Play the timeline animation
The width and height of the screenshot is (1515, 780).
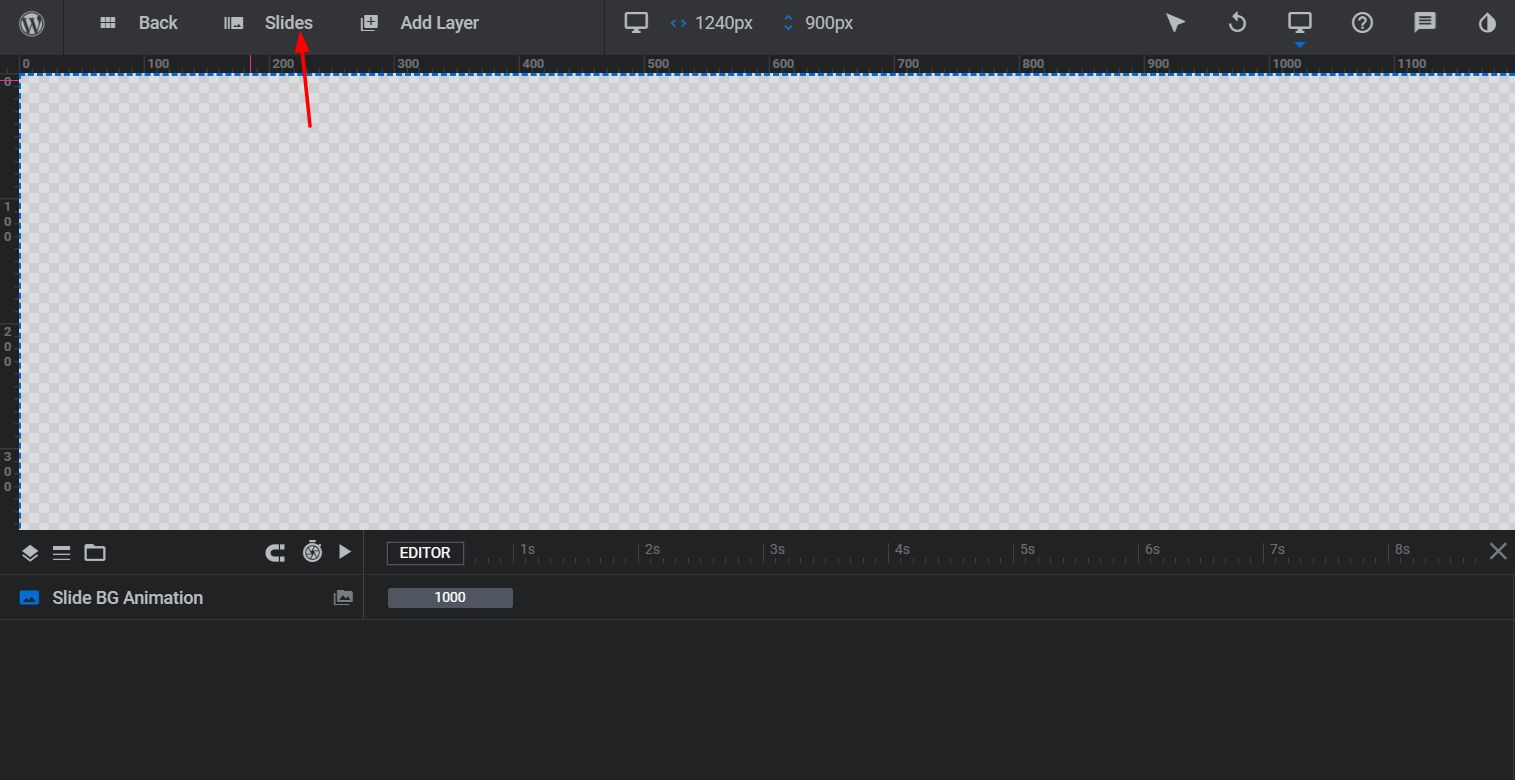[x=345, y=552]
